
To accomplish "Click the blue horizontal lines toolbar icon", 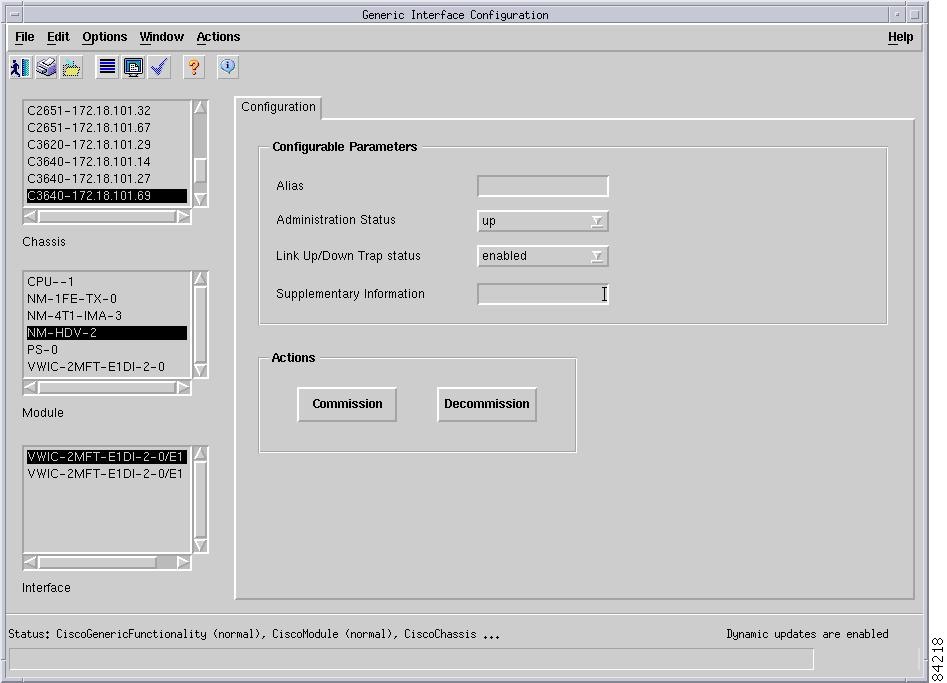I will (x=107, y=67).
